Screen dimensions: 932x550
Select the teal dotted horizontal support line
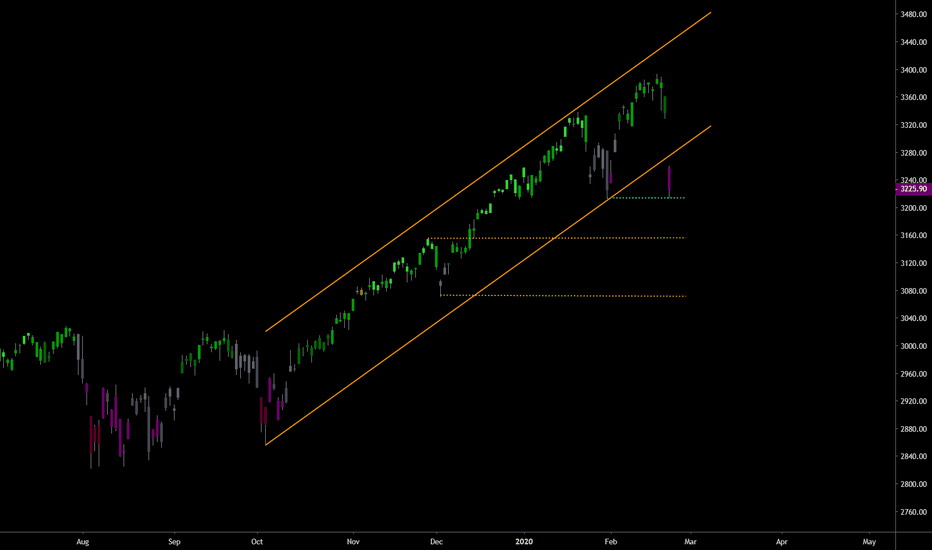tap(648, 197)
